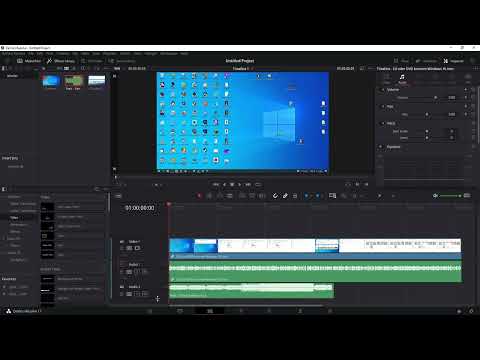Select Generators category in Toolbox
Screen dimensions: 480x360
[x=18, y=225]
